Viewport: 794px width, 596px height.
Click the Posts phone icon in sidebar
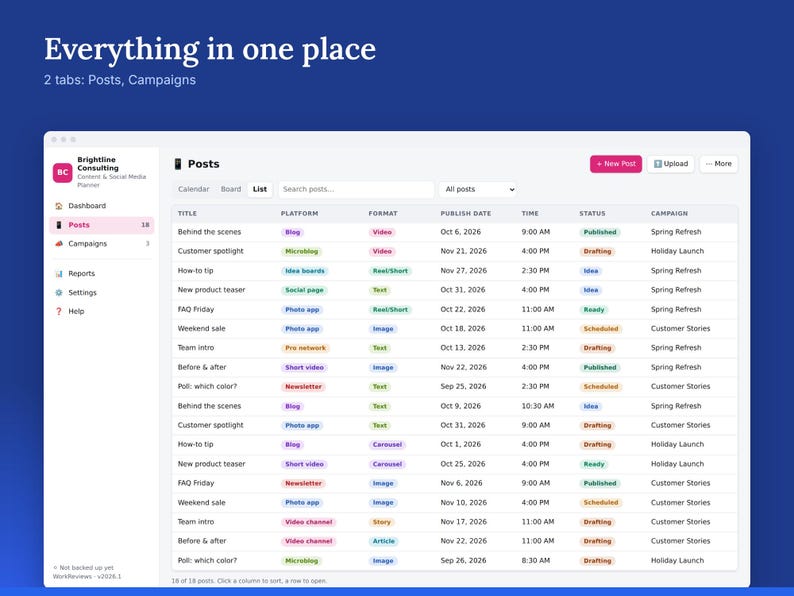[59, 225]
